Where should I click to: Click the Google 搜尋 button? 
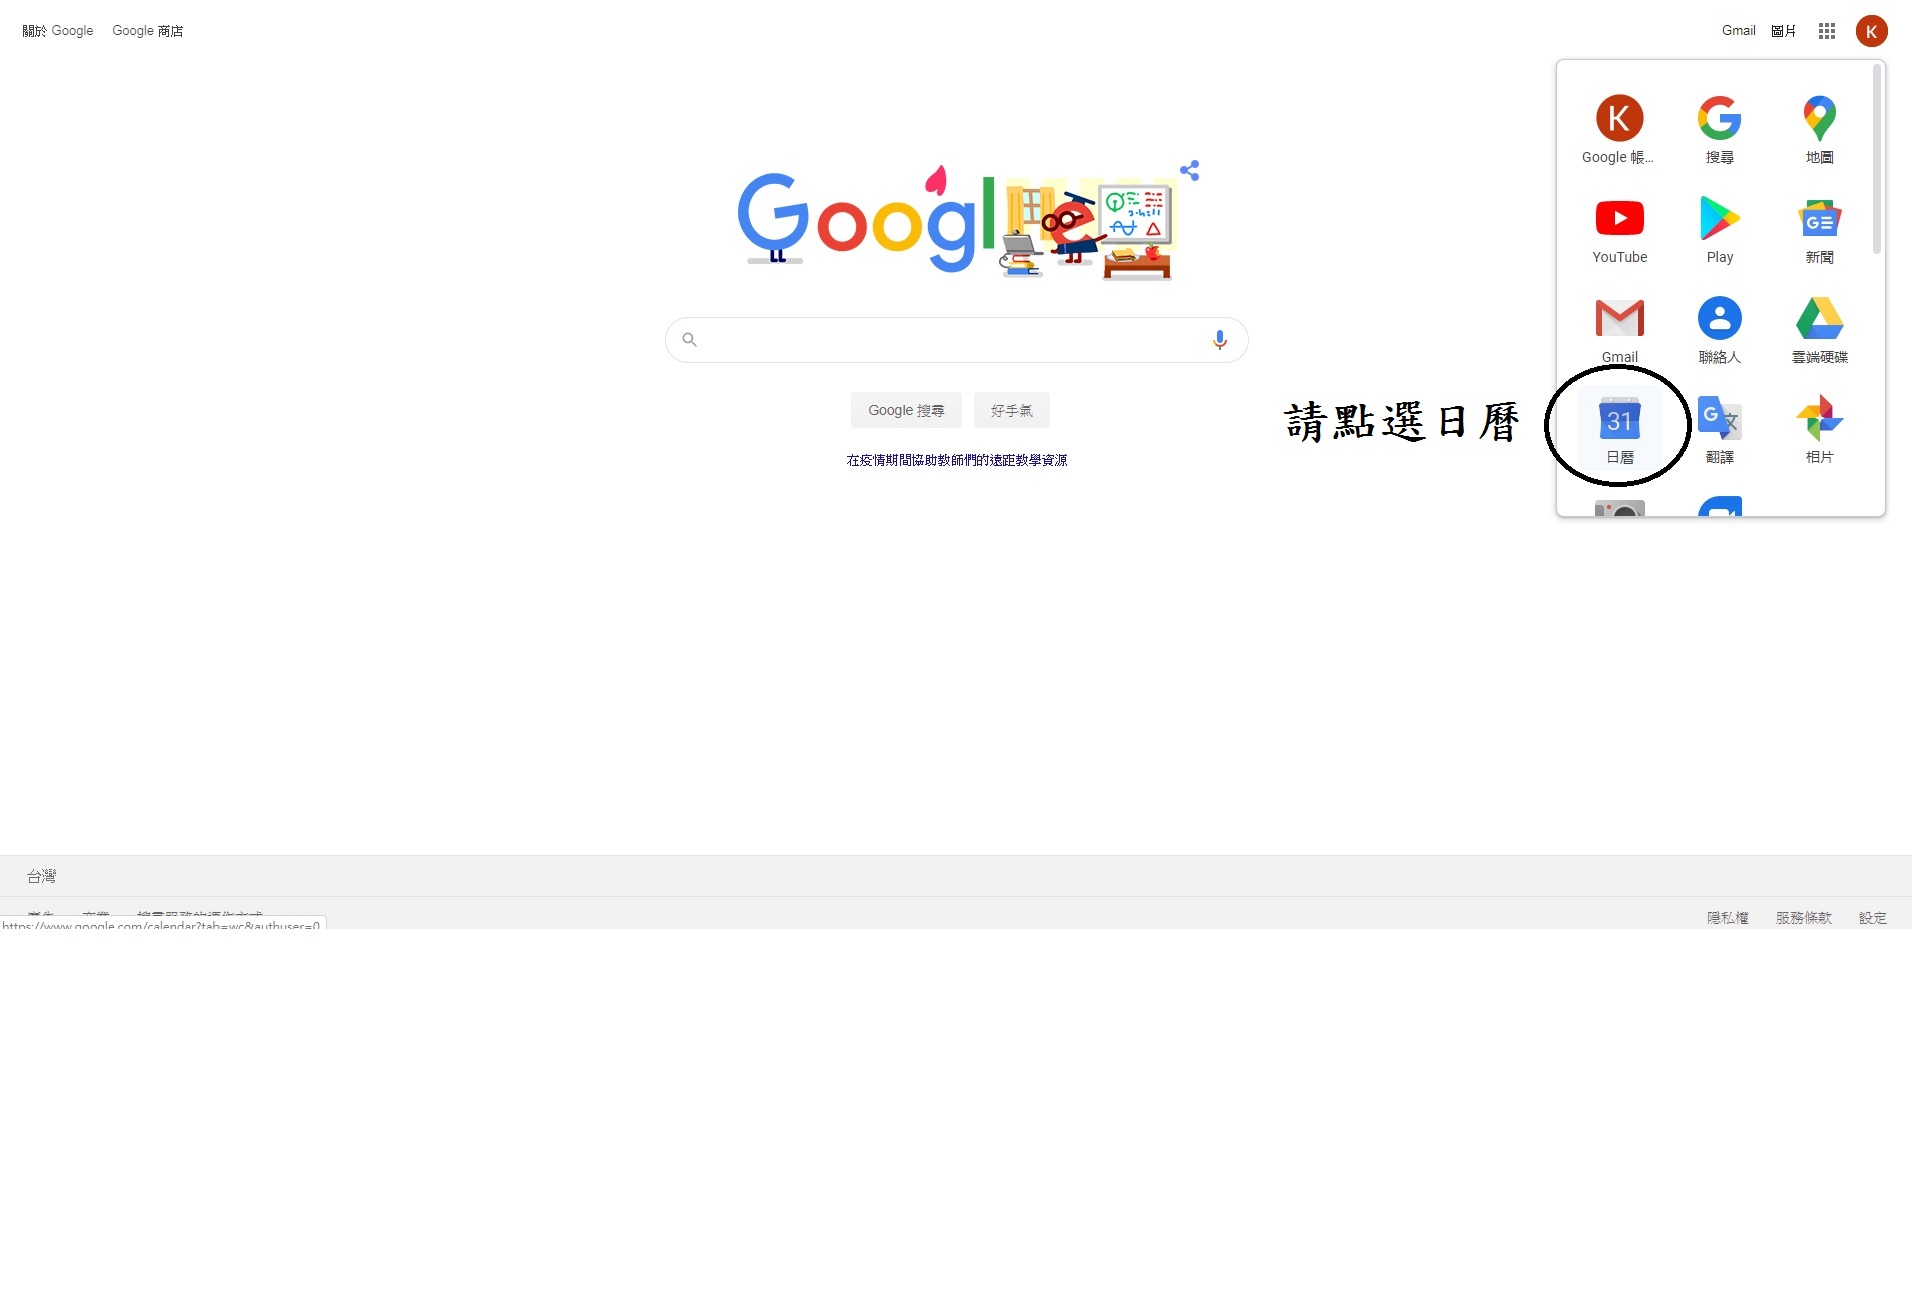(x=906, y=410)
